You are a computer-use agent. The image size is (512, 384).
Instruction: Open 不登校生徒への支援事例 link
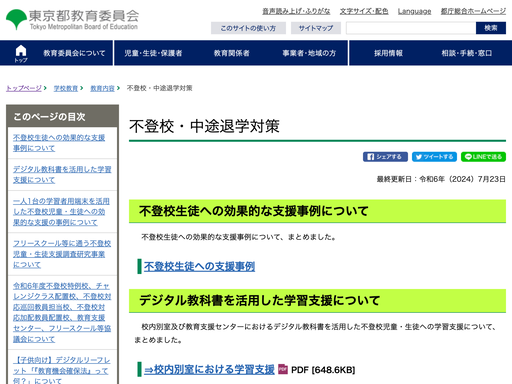point(199,266)
